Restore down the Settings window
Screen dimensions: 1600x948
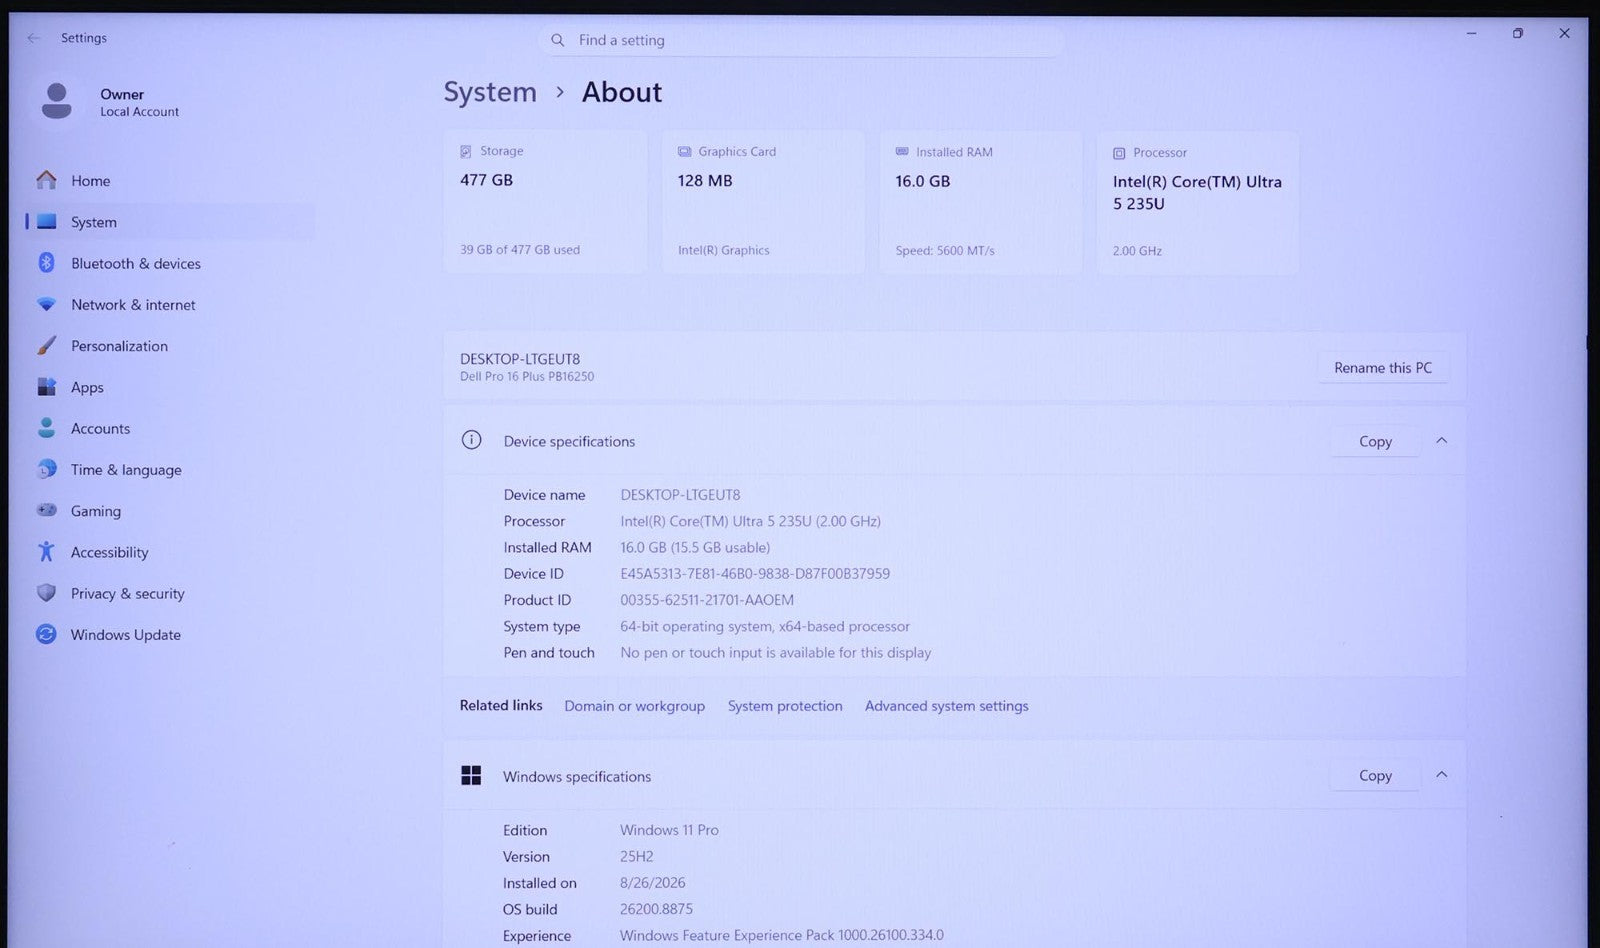1517,33
